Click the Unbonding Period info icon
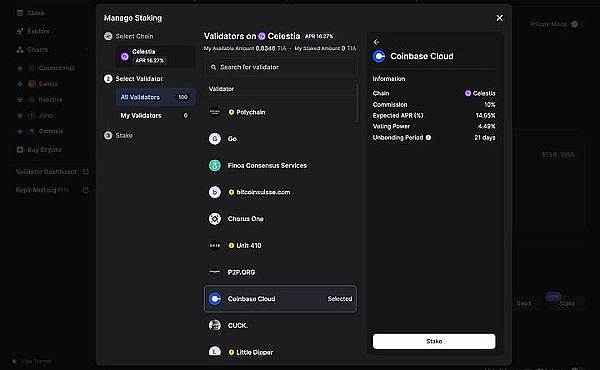Screen dimensions: 600x370 (x=429, y=137)
